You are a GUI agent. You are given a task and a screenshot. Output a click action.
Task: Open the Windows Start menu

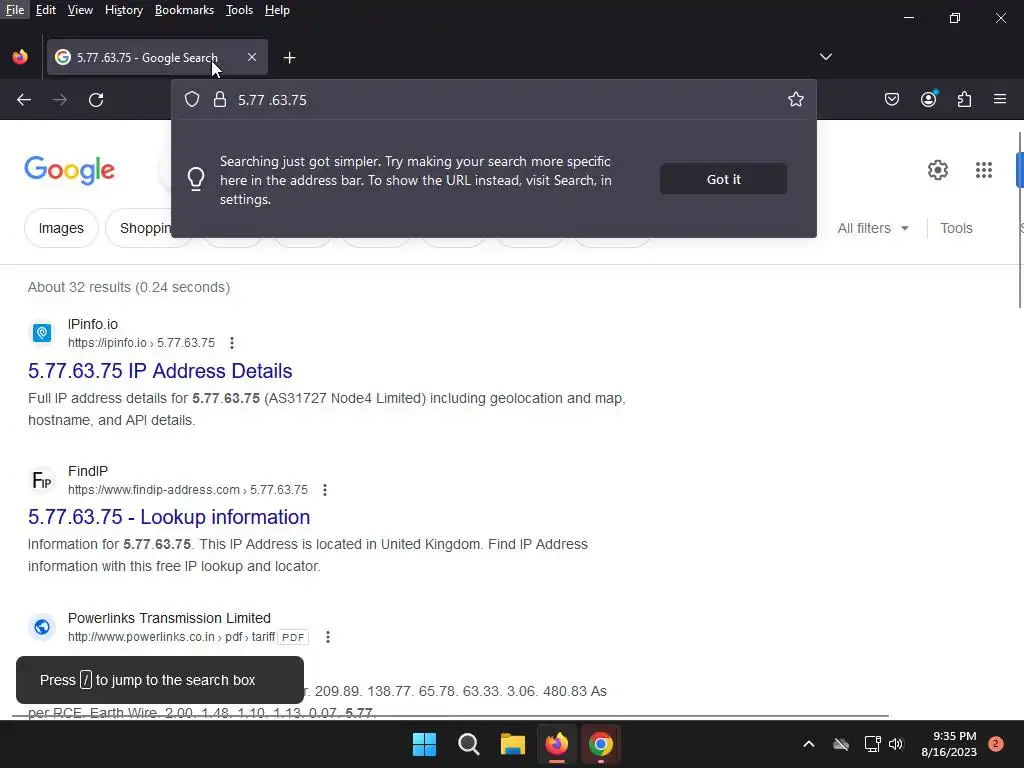[x=424, y=744]
